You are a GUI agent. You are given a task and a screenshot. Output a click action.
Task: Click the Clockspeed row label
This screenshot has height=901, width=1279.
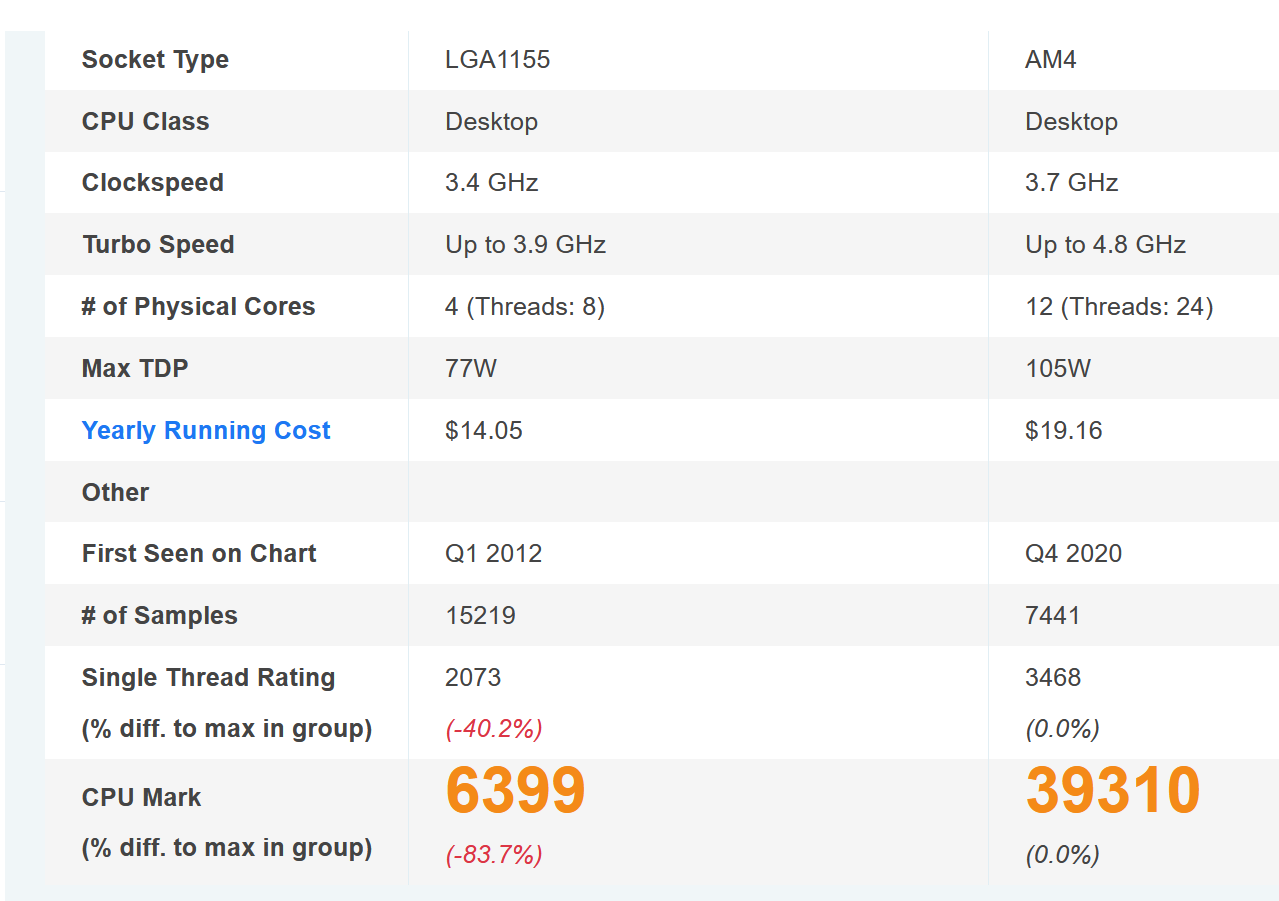(152, 183)
